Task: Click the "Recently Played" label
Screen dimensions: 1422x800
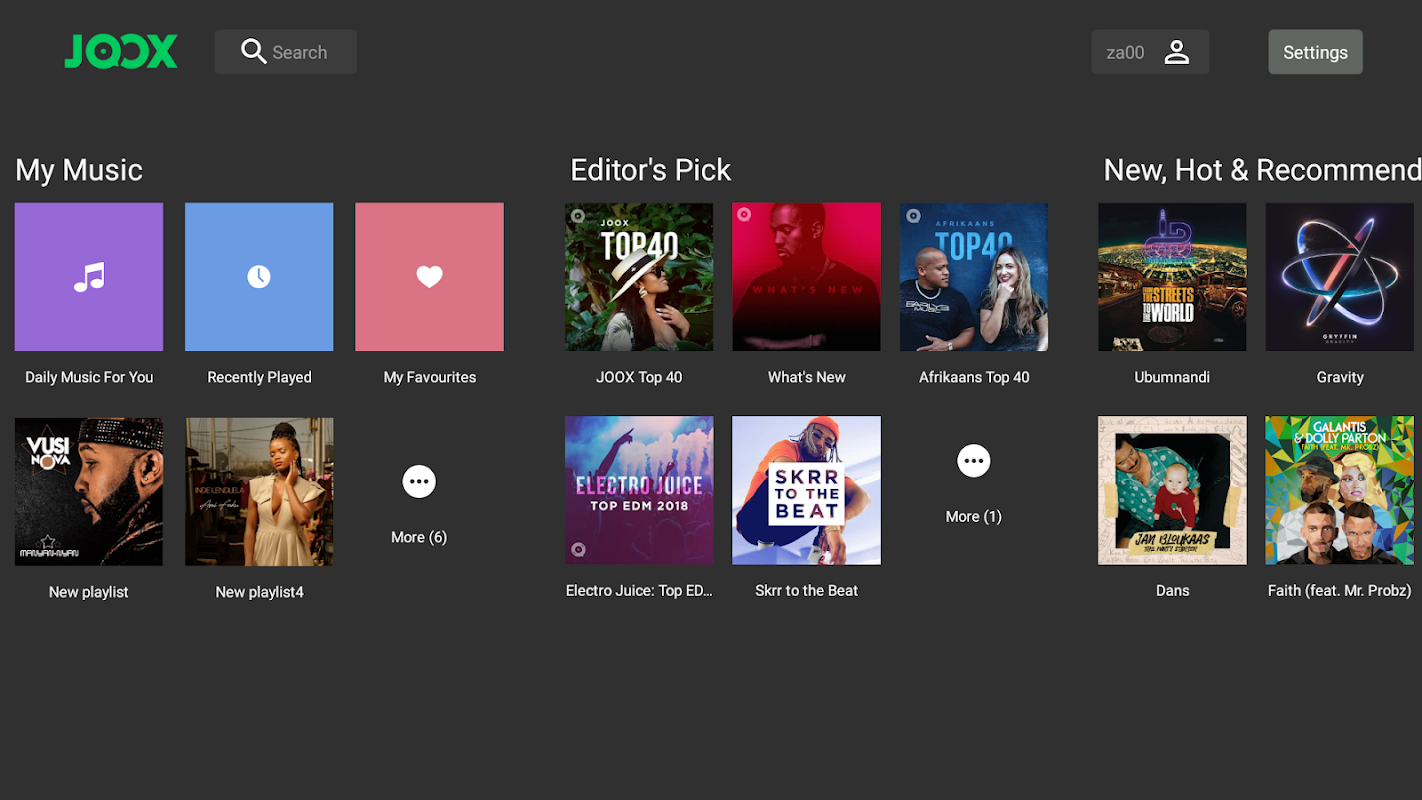Action: coord(259,377)
